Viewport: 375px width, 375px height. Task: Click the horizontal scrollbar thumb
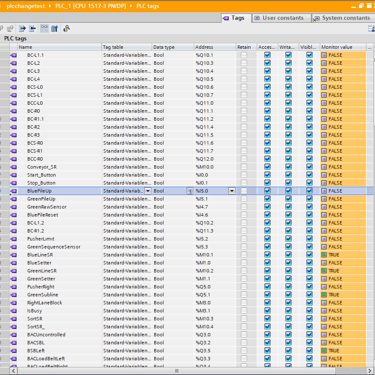click(x=177, y=371)
